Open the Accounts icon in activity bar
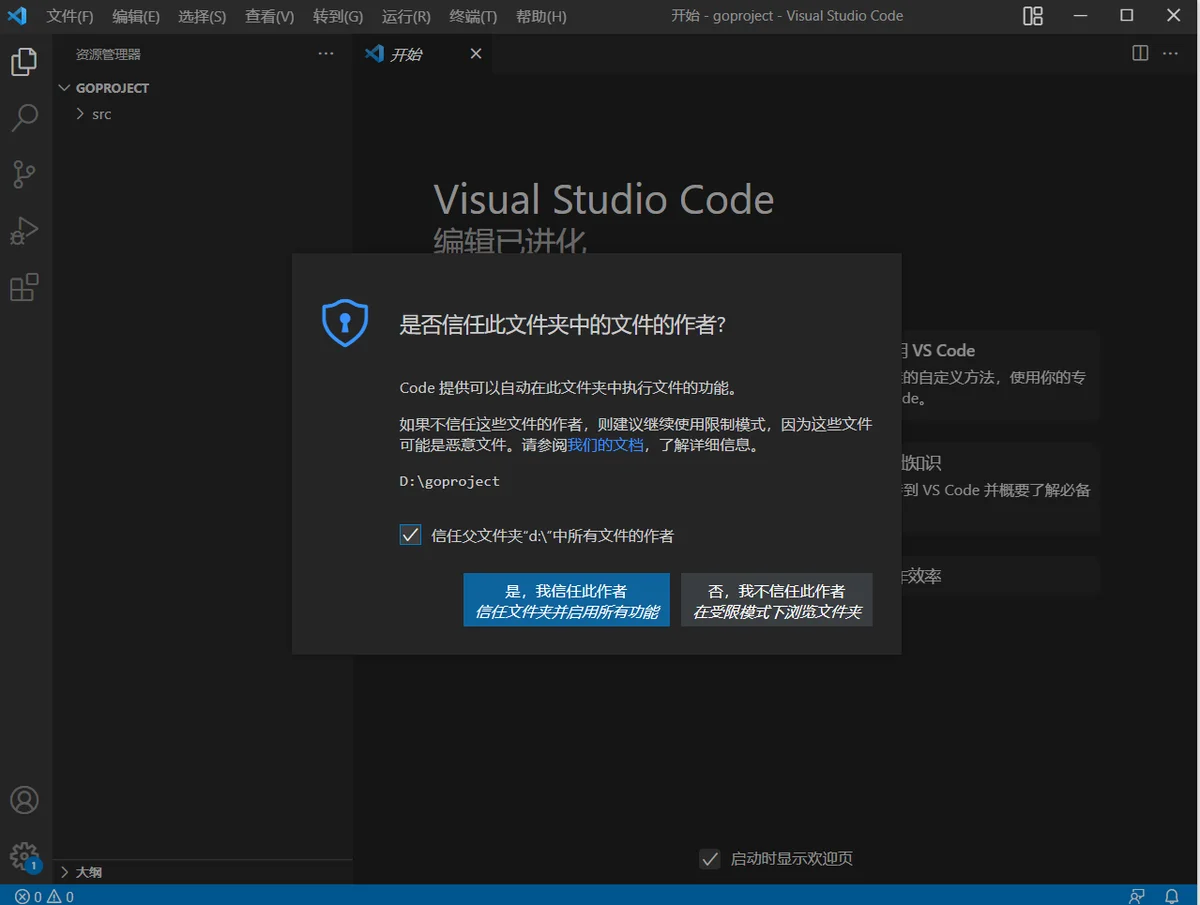The width and height of the screenshot is (1200, 905). tap(24, 800)
